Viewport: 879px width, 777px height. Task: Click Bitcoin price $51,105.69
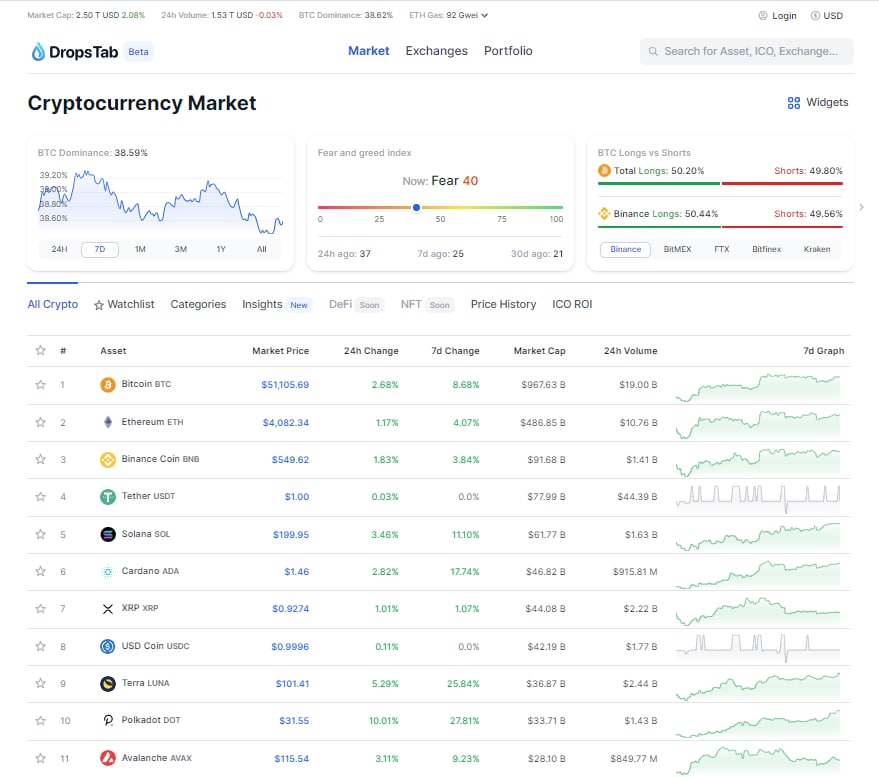[x=285, y=385]
